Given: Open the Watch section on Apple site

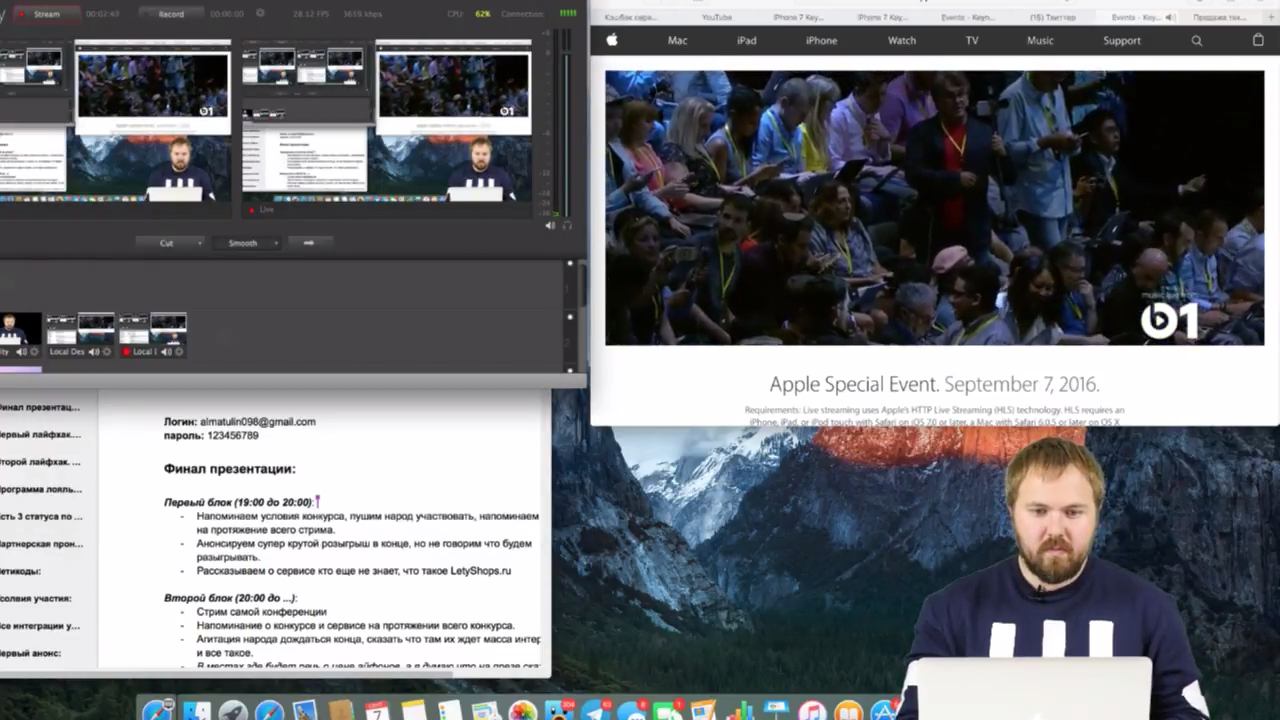Looking at the screenshot, I should (x=902, y=41).
